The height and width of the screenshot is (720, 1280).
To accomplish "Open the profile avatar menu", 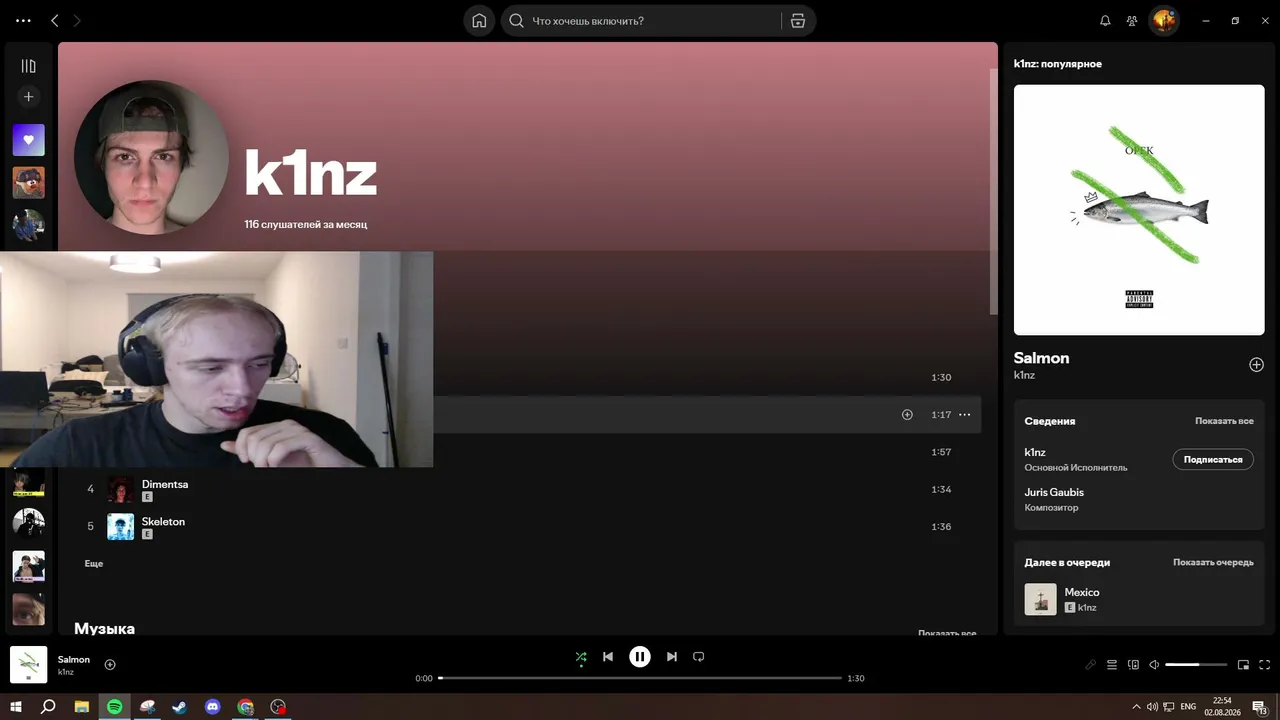I will pyautogui.click(x=1164, y=20).
